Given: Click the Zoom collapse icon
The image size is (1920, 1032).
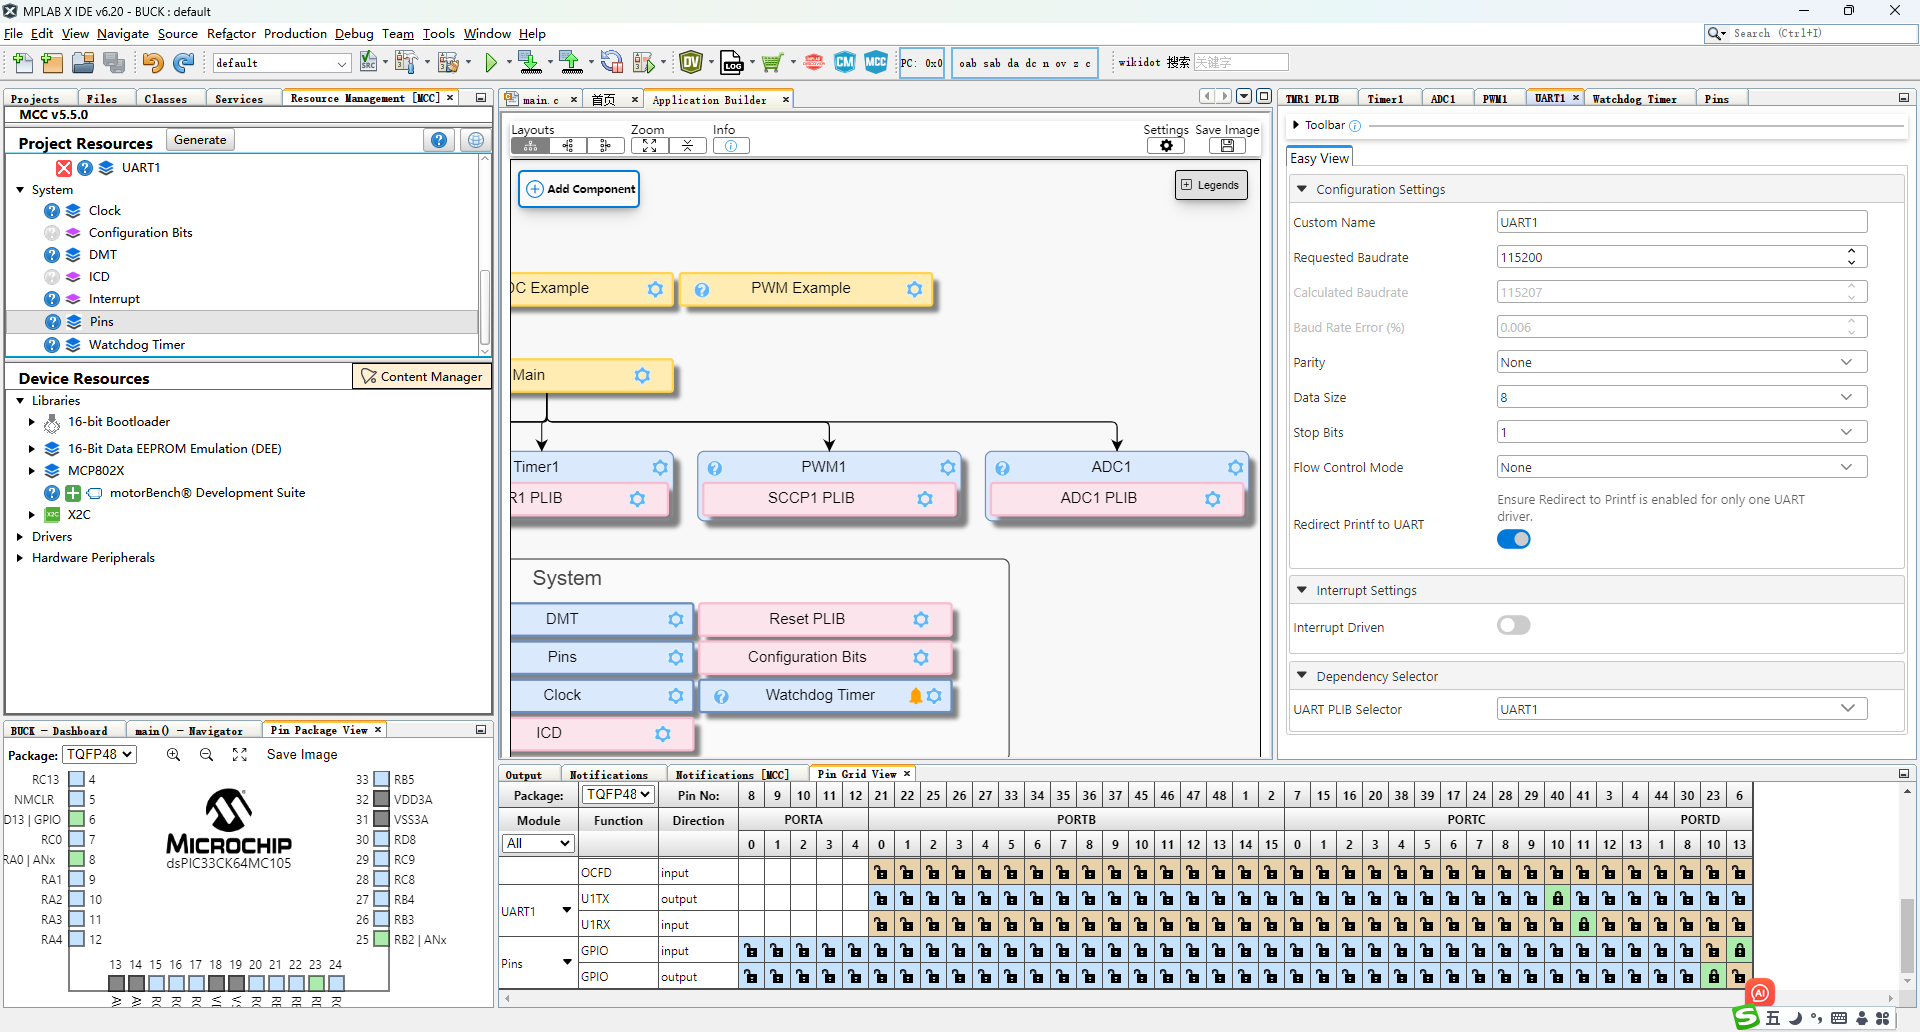Looking at the screenshot, I should point(687,146).
